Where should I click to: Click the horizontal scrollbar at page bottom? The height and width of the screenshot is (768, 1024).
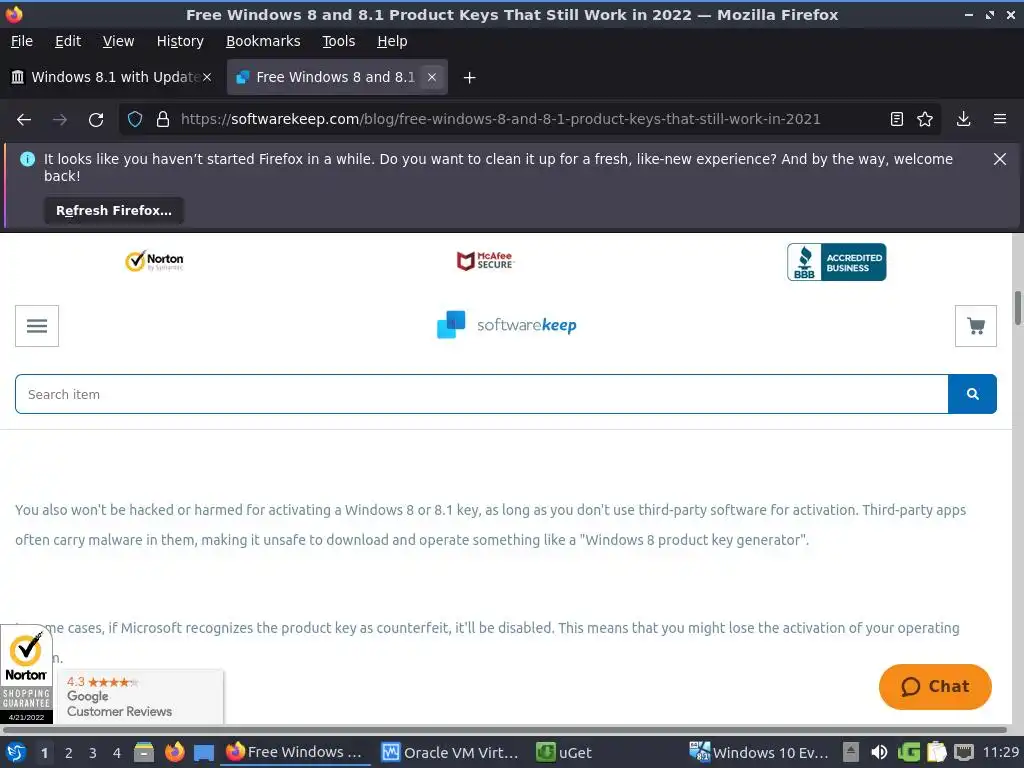point(504,729)
